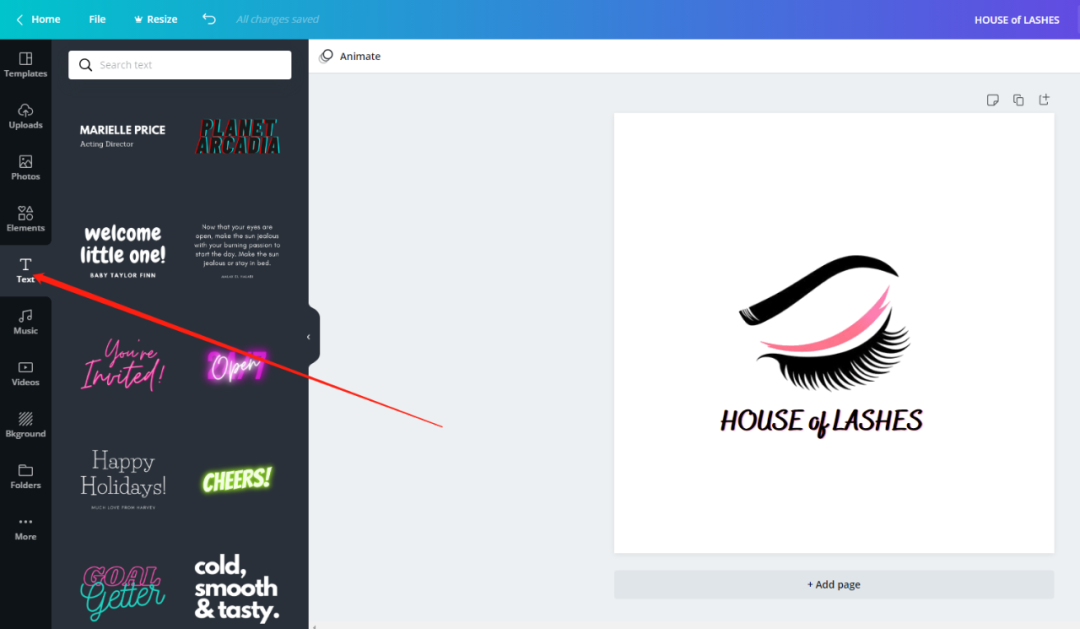Viewport: 1080px width, 629px height.
Task: Open the Photos sidebar panel
Action: 25,168
